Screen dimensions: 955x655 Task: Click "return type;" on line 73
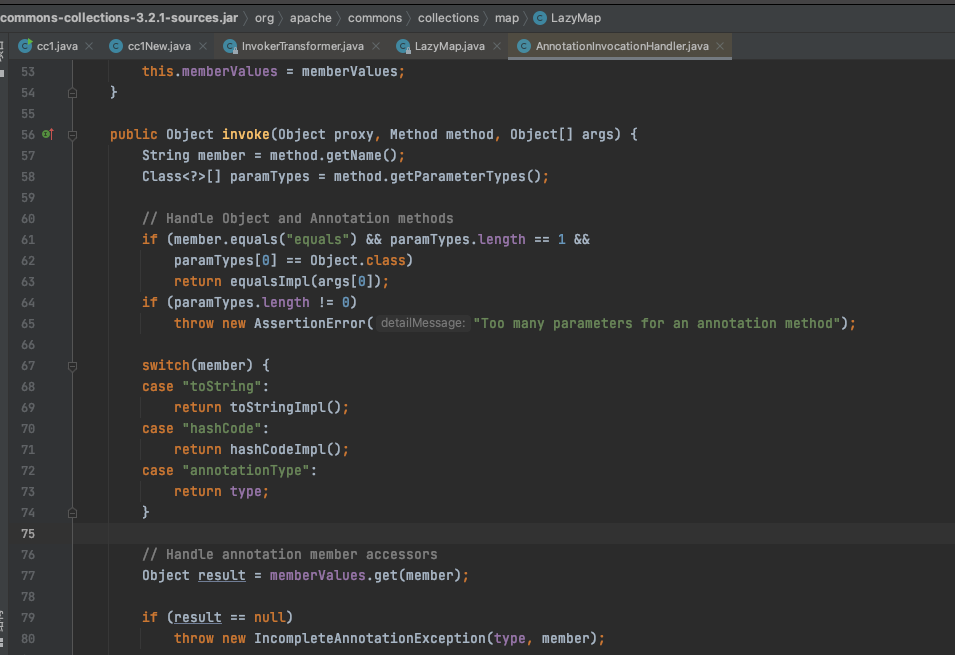(x=221, y=492)
